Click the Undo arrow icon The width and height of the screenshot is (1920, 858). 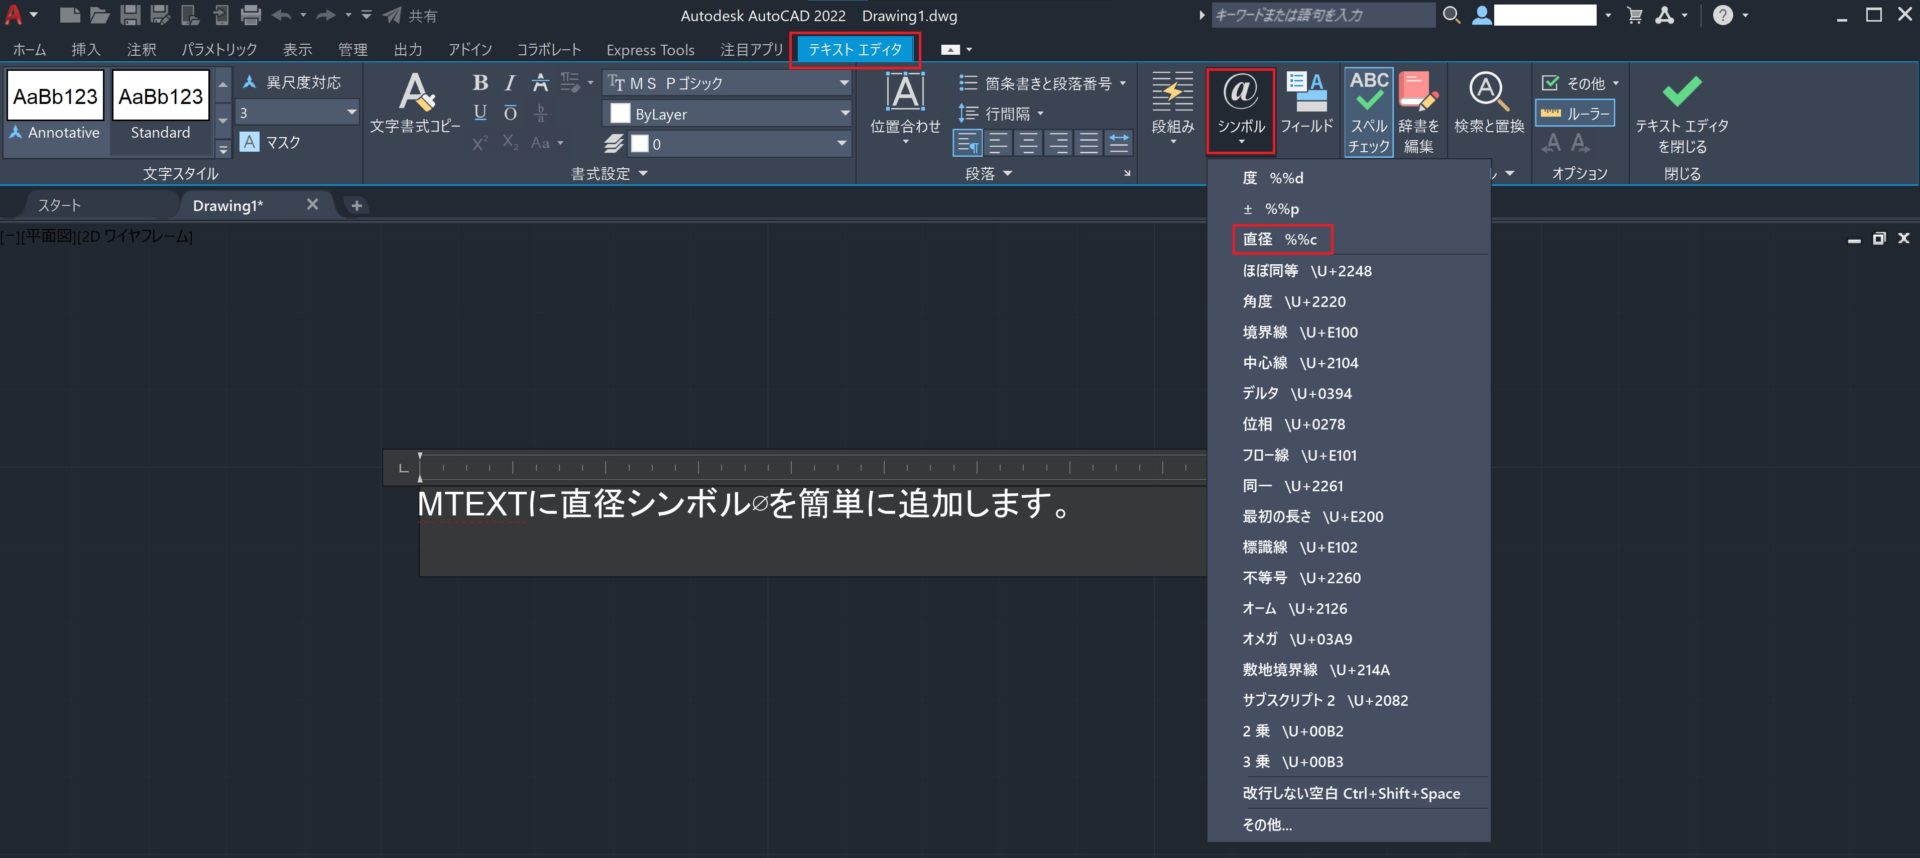[x=282, y=15]
